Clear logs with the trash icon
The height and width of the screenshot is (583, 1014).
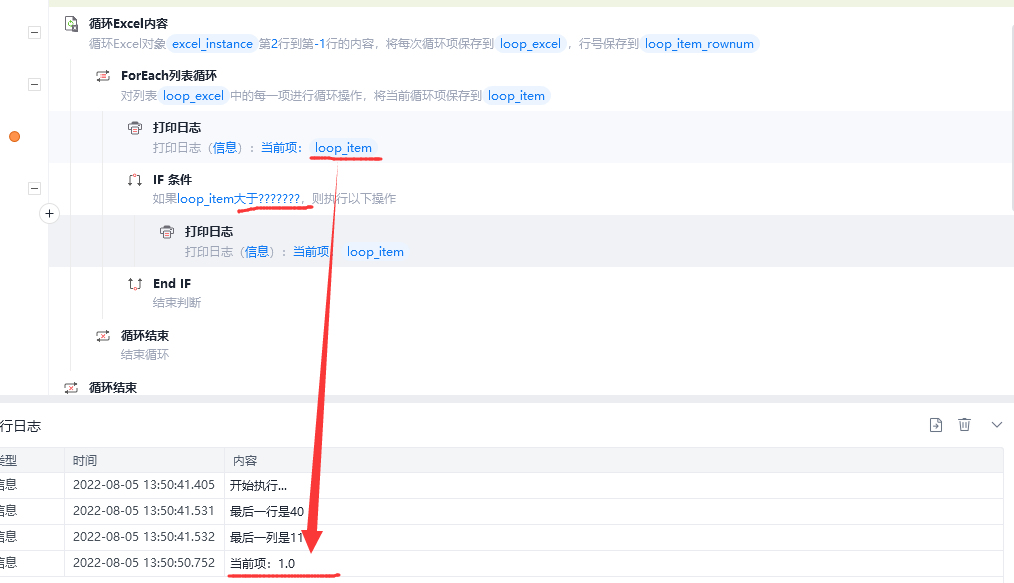[964, 425]
